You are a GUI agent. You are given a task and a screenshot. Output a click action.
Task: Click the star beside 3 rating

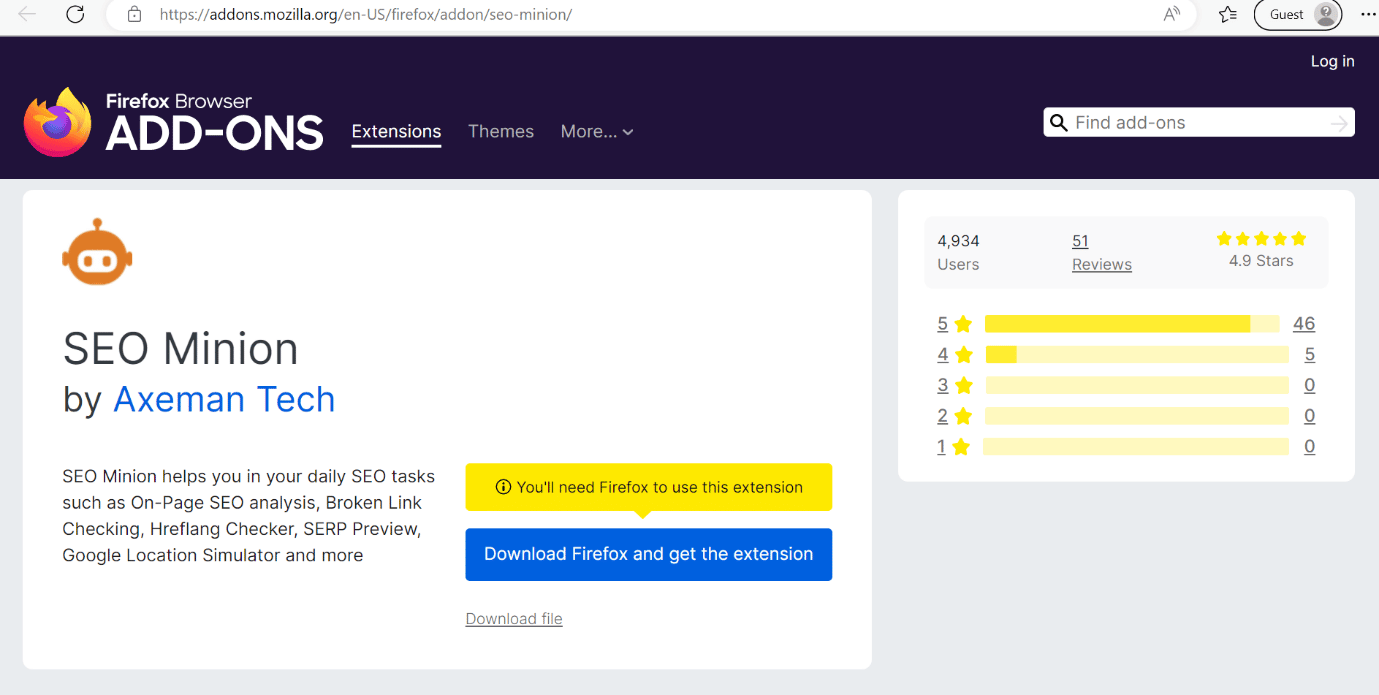pos(963,385)
